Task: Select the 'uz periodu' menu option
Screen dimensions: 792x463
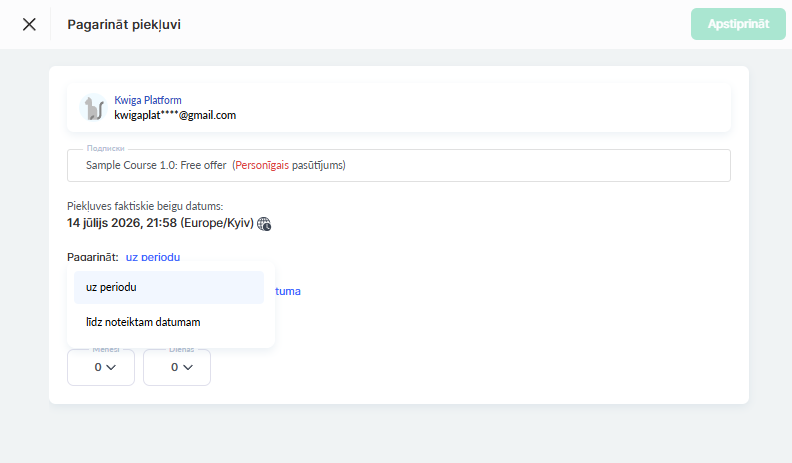Action: point(169,287)
